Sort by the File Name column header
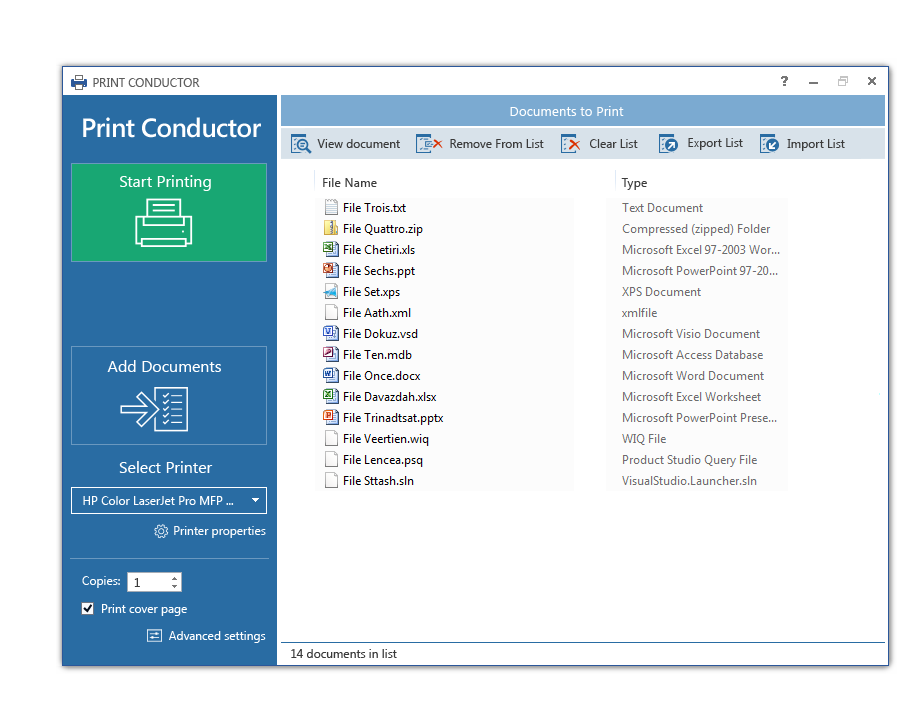The height and width of the screenshot is (720, 920). (x=349, y=182)
